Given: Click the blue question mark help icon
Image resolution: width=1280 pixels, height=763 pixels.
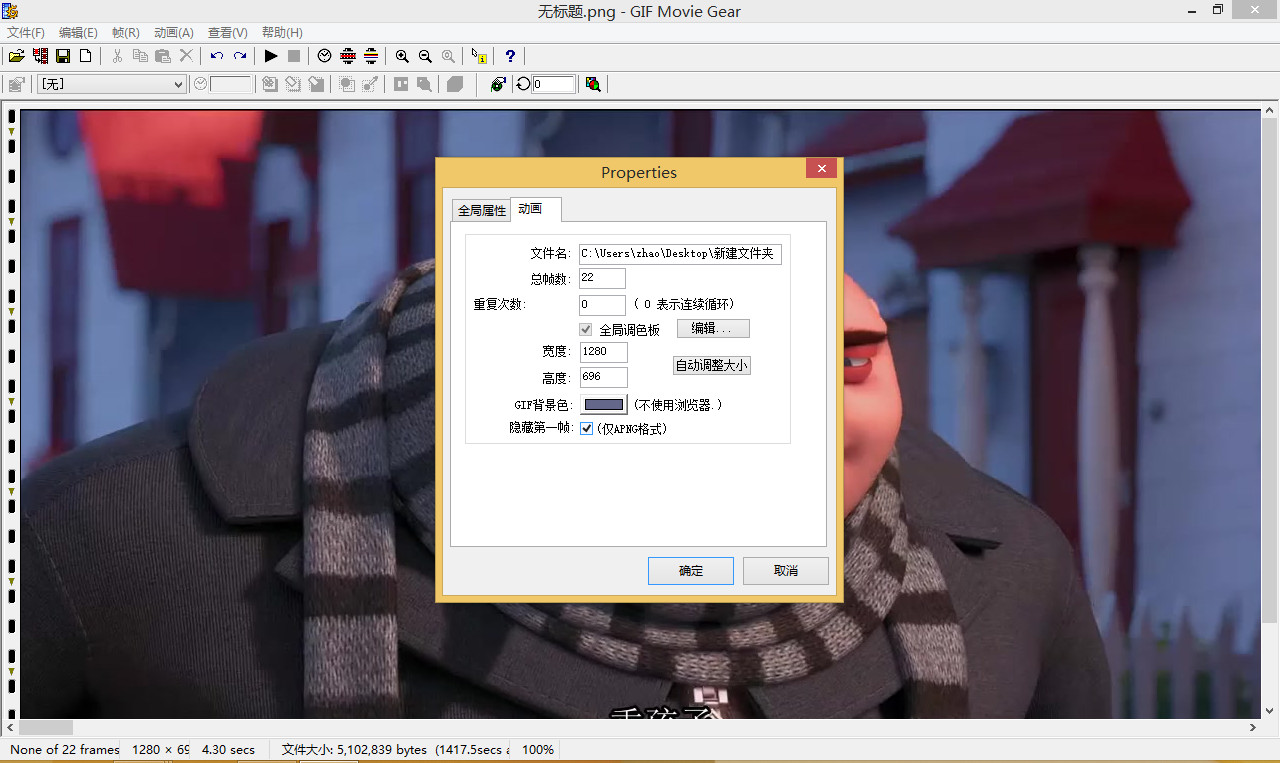Looking at the screenshot, I should tap(510, 56).
